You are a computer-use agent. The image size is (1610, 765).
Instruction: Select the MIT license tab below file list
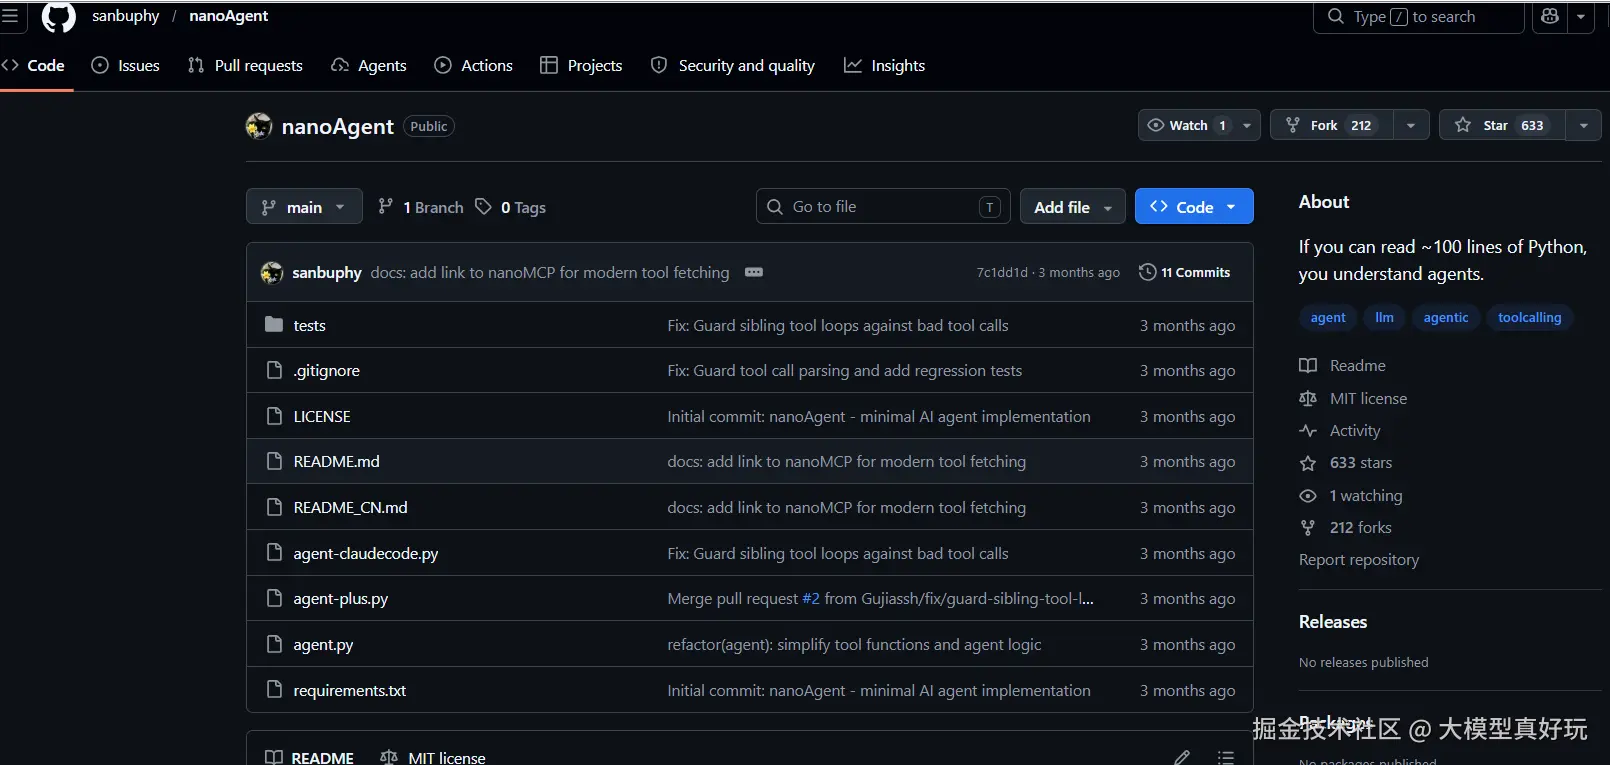click(433, 757)
